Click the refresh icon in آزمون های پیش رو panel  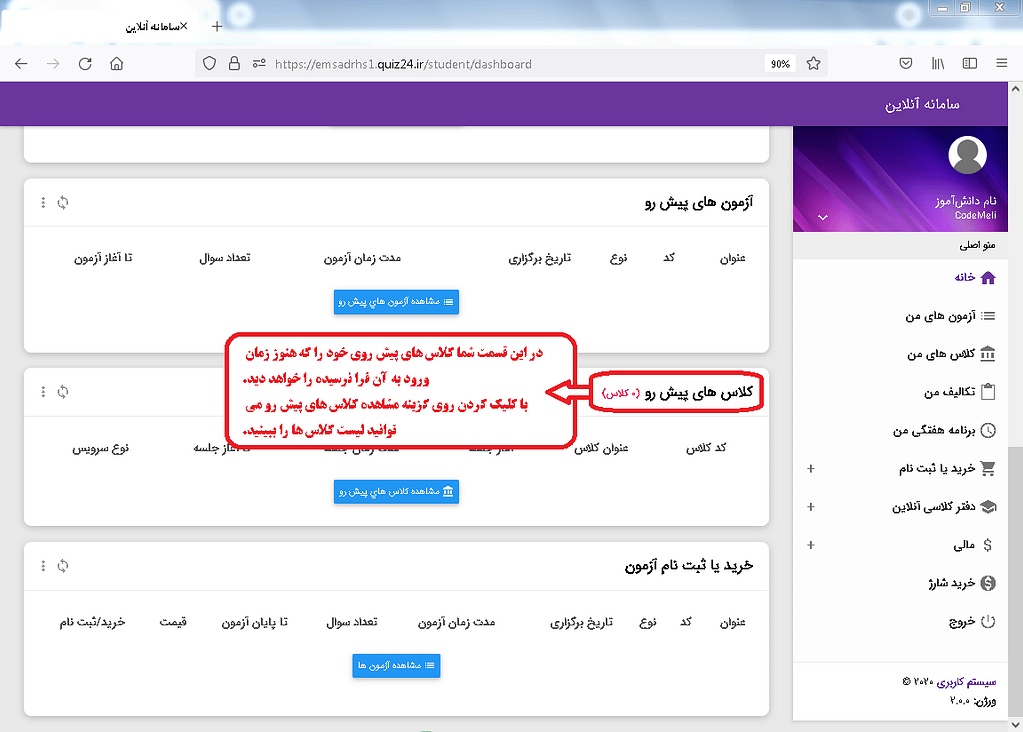point(63,203)
